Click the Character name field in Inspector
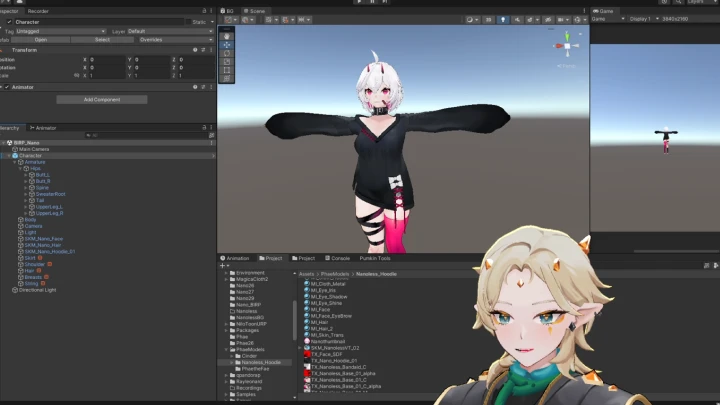Image resolution: width=720 pixels, height=405 pixels. (x=99, y=22)
